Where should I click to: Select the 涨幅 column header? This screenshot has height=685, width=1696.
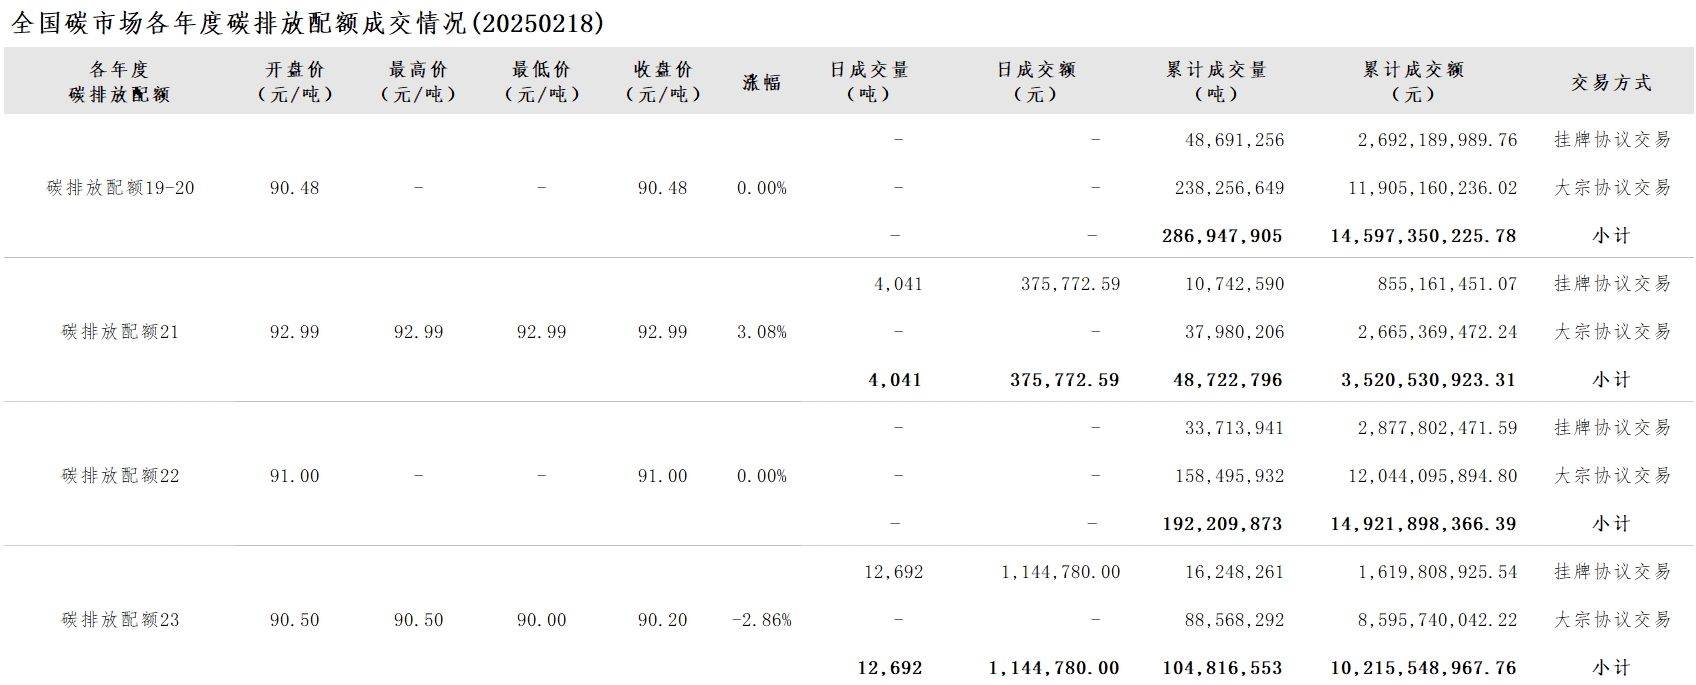(762, 82)
